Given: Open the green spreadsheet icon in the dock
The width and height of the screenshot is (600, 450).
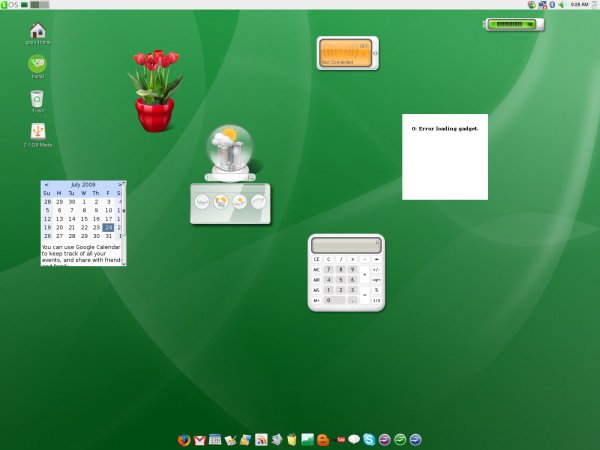Looking at the screenshot, I should (307, 440).
